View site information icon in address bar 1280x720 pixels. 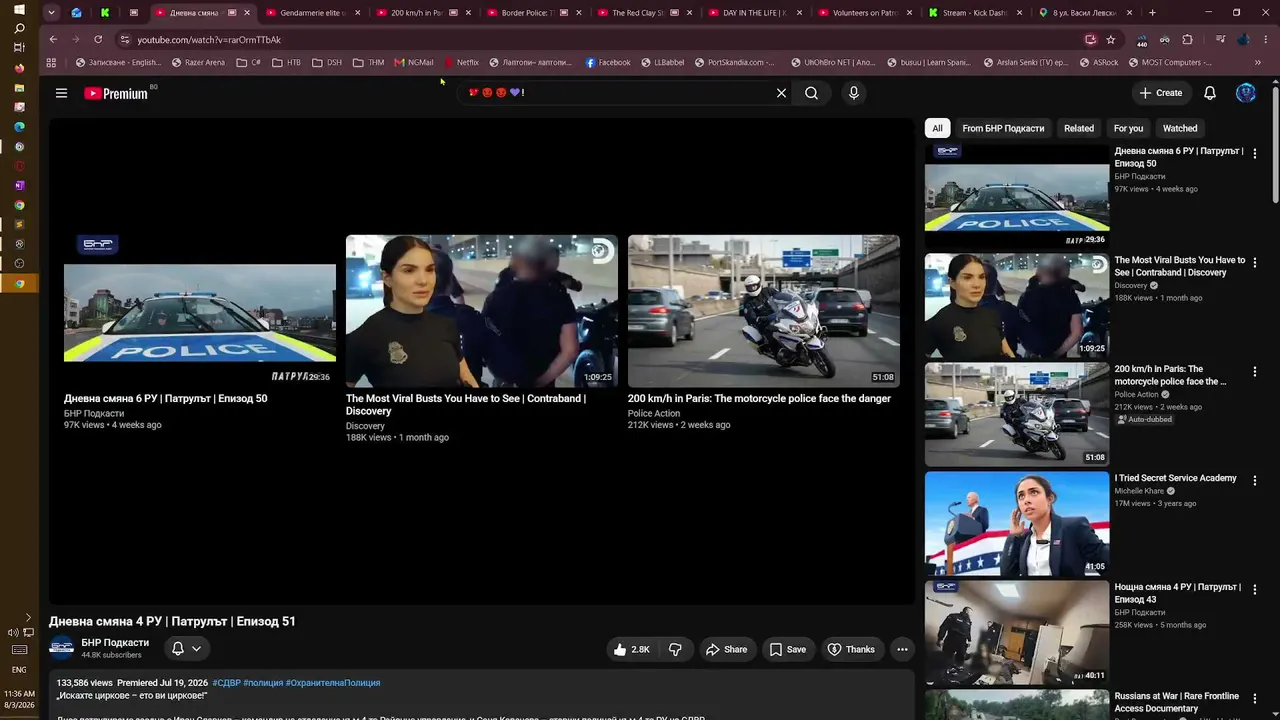tap(125, 40)
